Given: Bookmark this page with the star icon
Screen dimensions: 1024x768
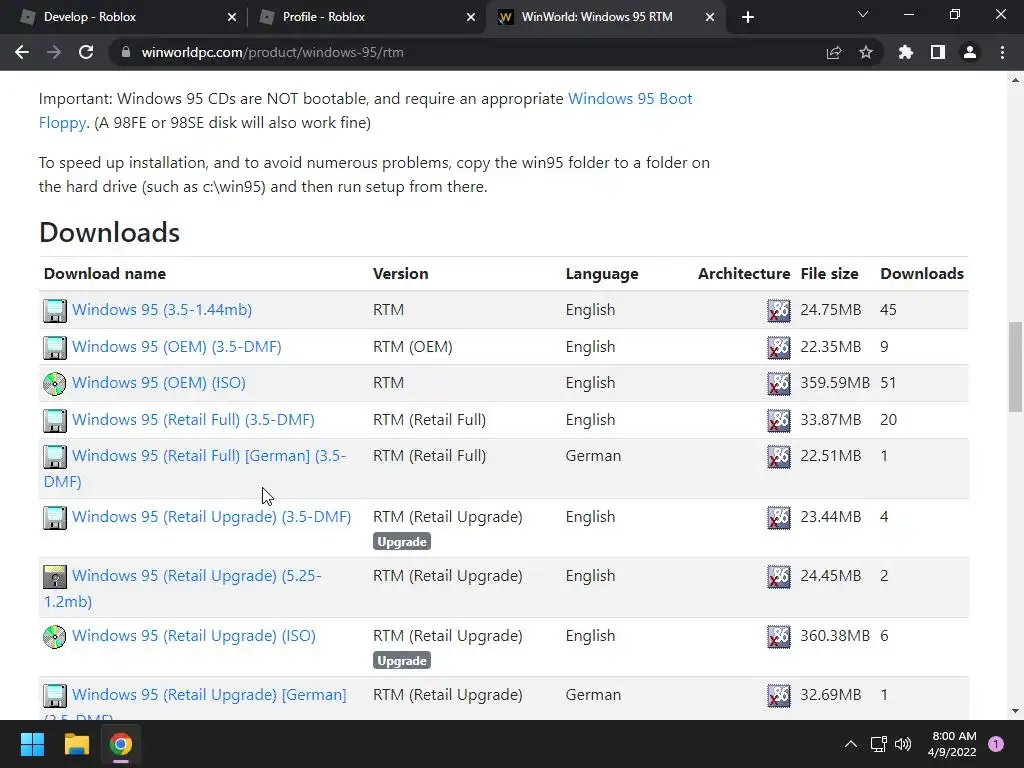Looking at the screenshot, I should (866, 52).
